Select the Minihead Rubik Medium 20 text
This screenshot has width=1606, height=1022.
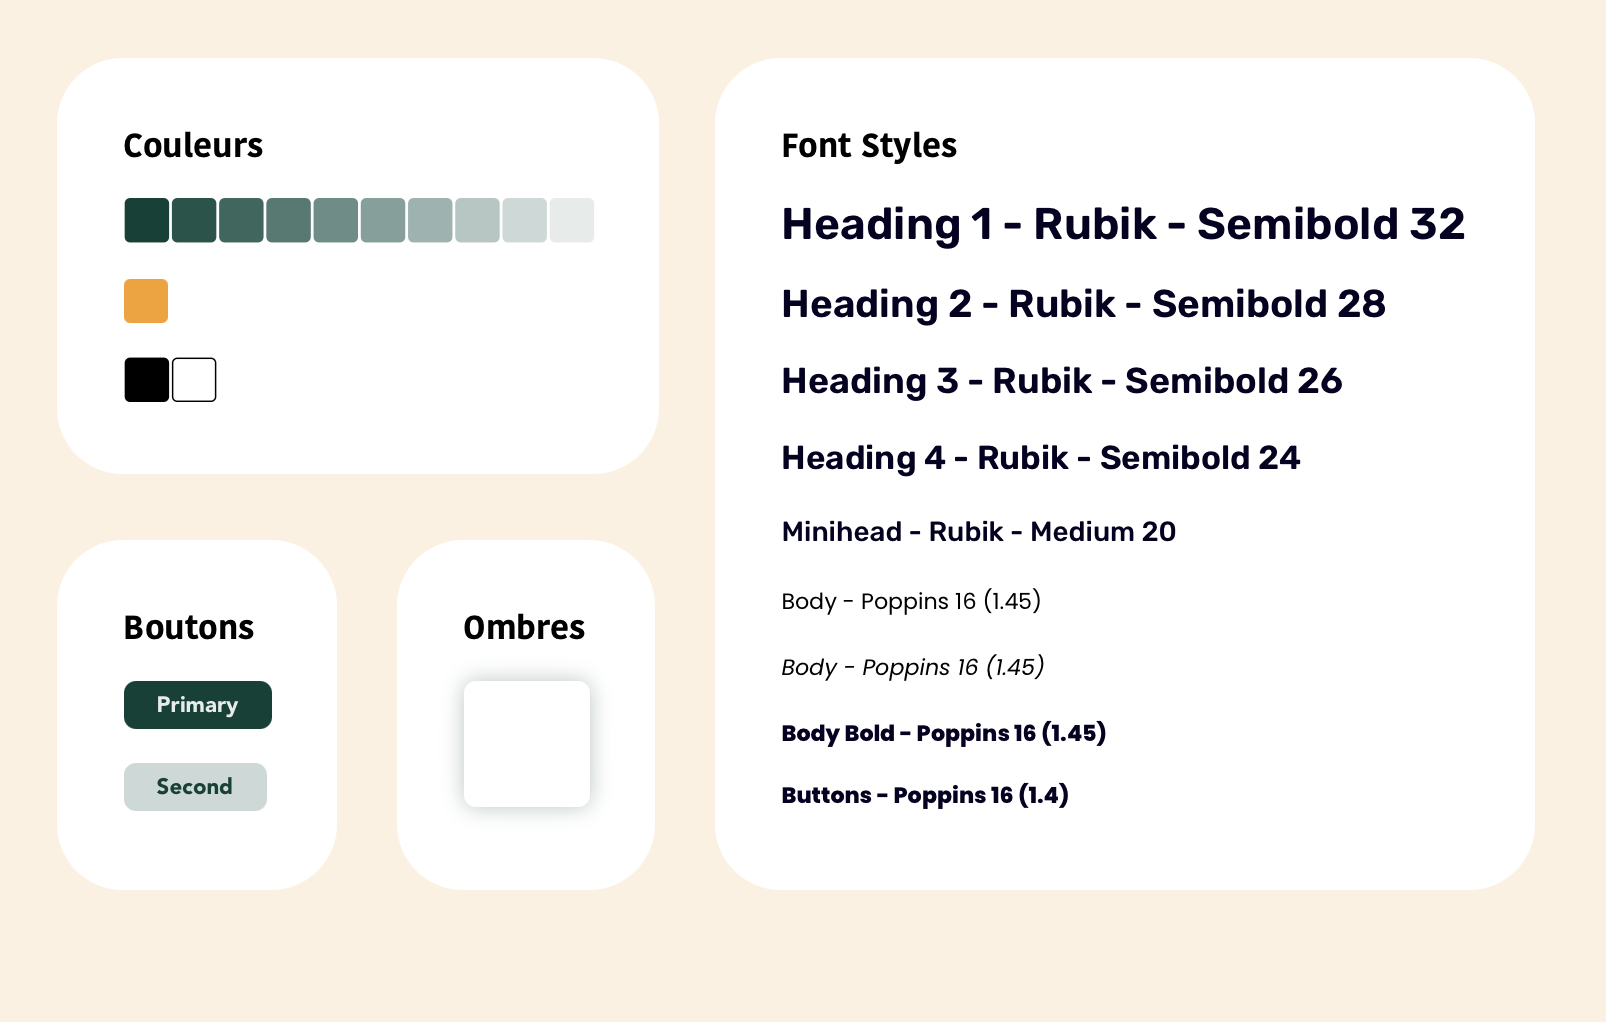point(978,532)
